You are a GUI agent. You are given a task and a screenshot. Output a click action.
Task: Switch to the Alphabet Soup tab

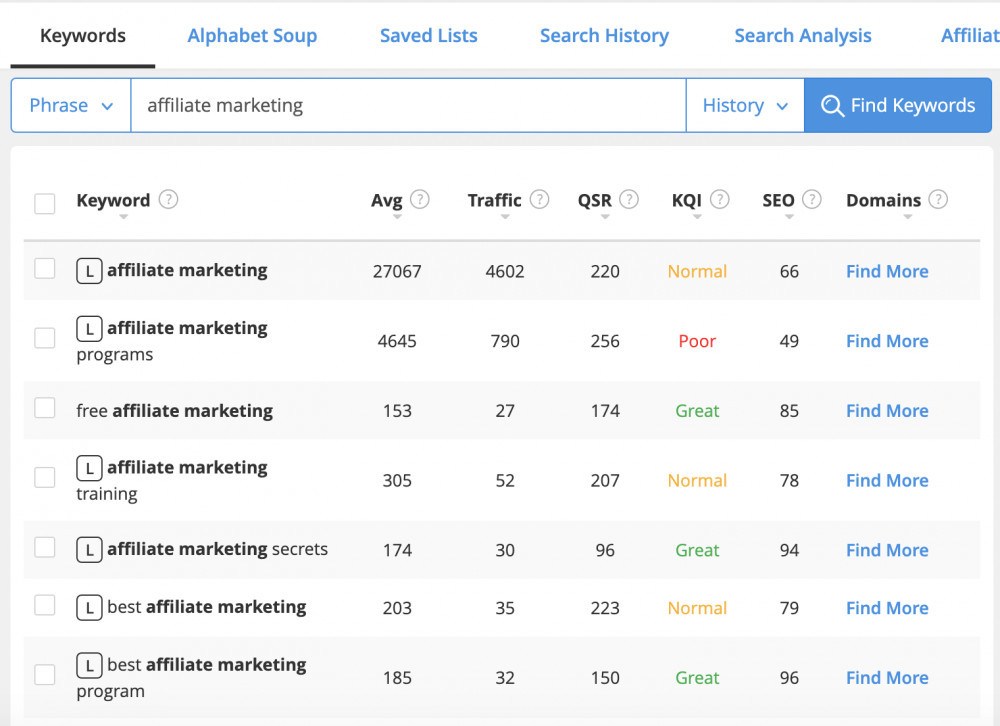coord(252,36)
